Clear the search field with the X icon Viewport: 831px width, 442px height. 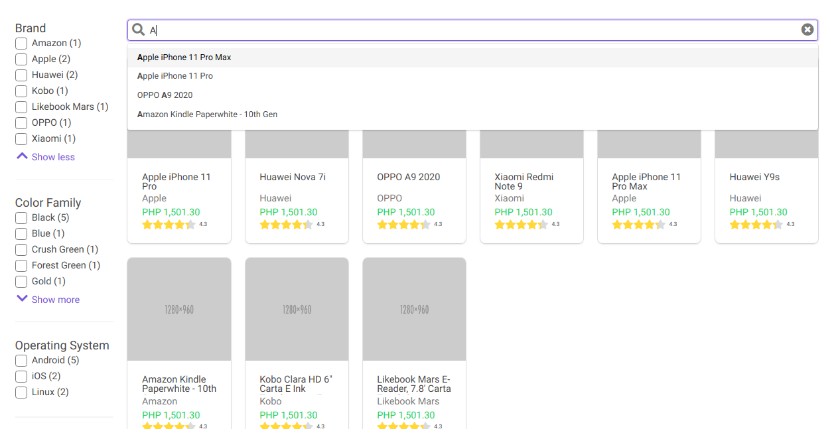point(807,30)
